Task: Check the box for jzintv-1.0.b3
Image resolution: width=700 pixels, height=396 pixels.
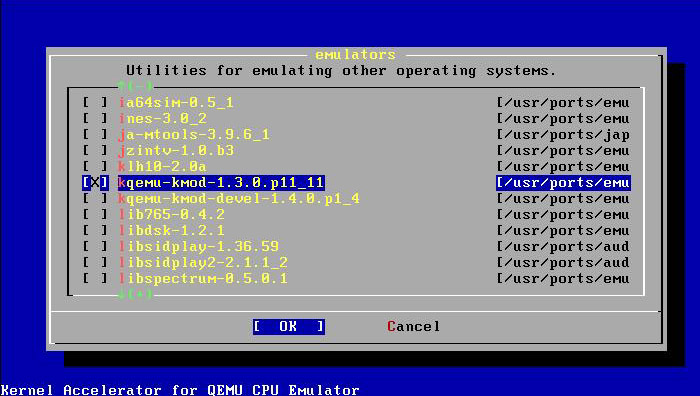Action: [x=95, y=150]
